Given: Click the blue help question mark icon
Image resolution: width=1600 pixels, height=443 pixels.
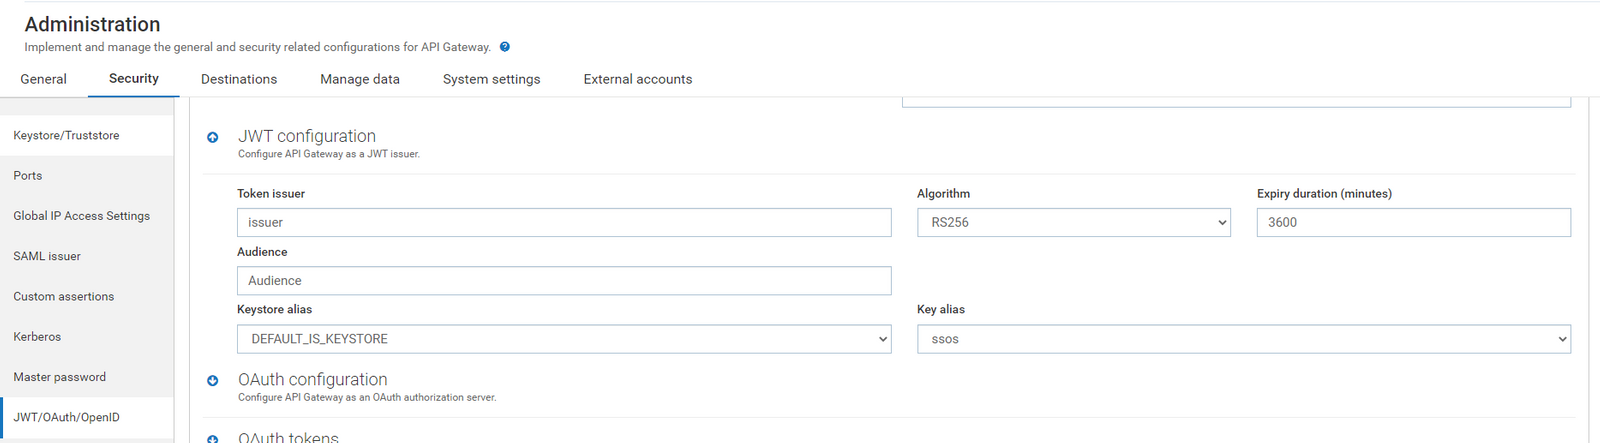Looking at the screenshot, I should click(505, 47).
